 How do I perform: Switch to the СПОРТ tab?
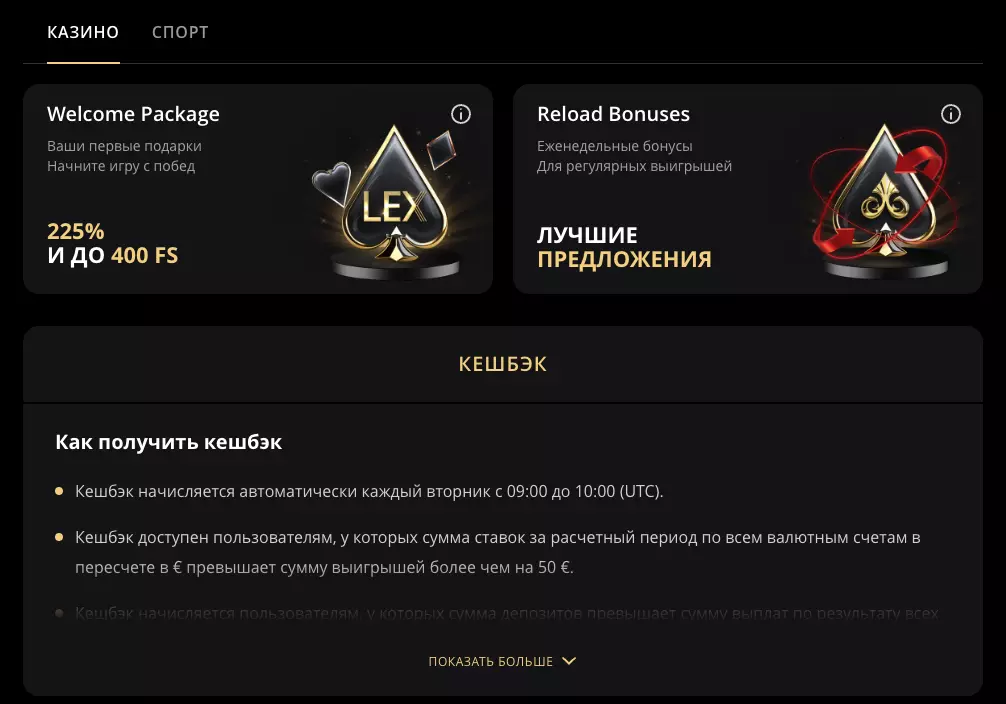click(x=179, y=32)
